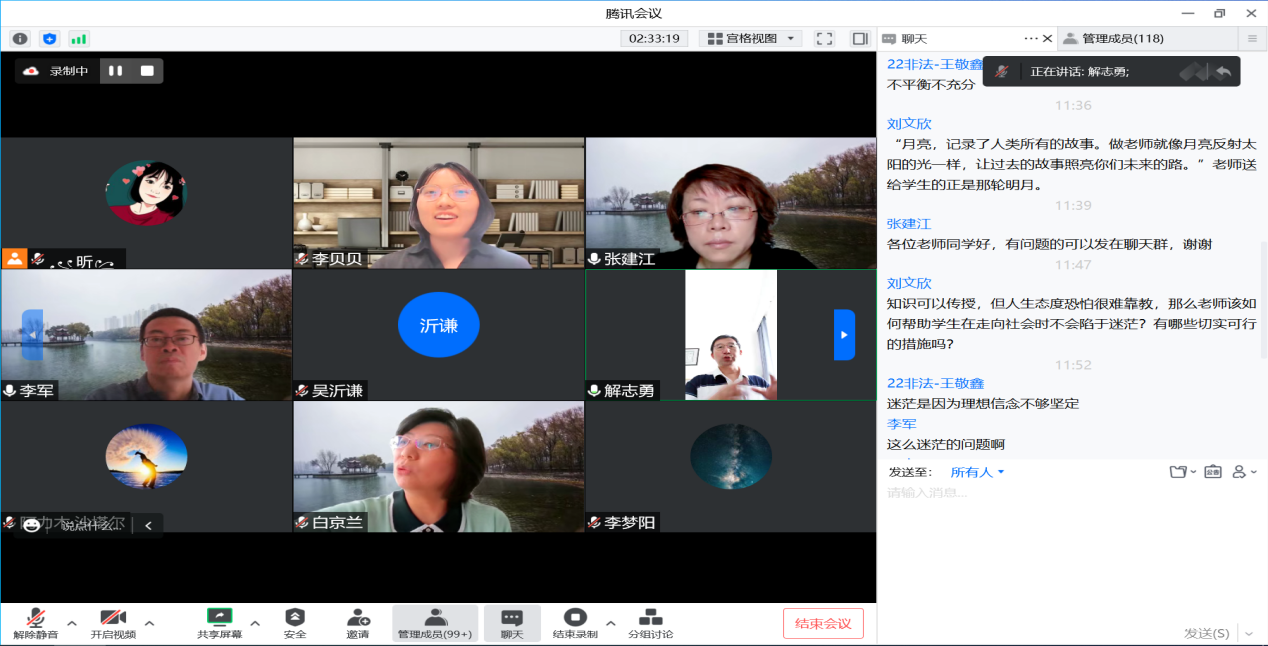Click chat message 这么迷茫的问题啊
Image resolution: width=1268 pixels, height=646 pixels.
946,444
